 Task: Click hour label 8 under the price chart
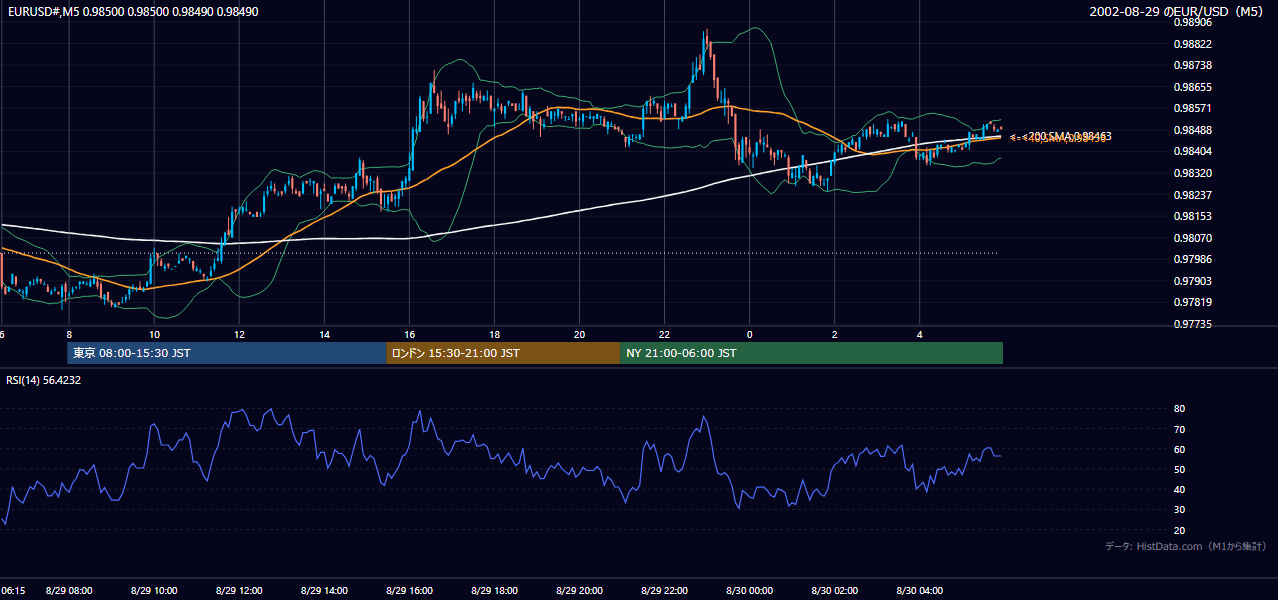click(69, 334)
